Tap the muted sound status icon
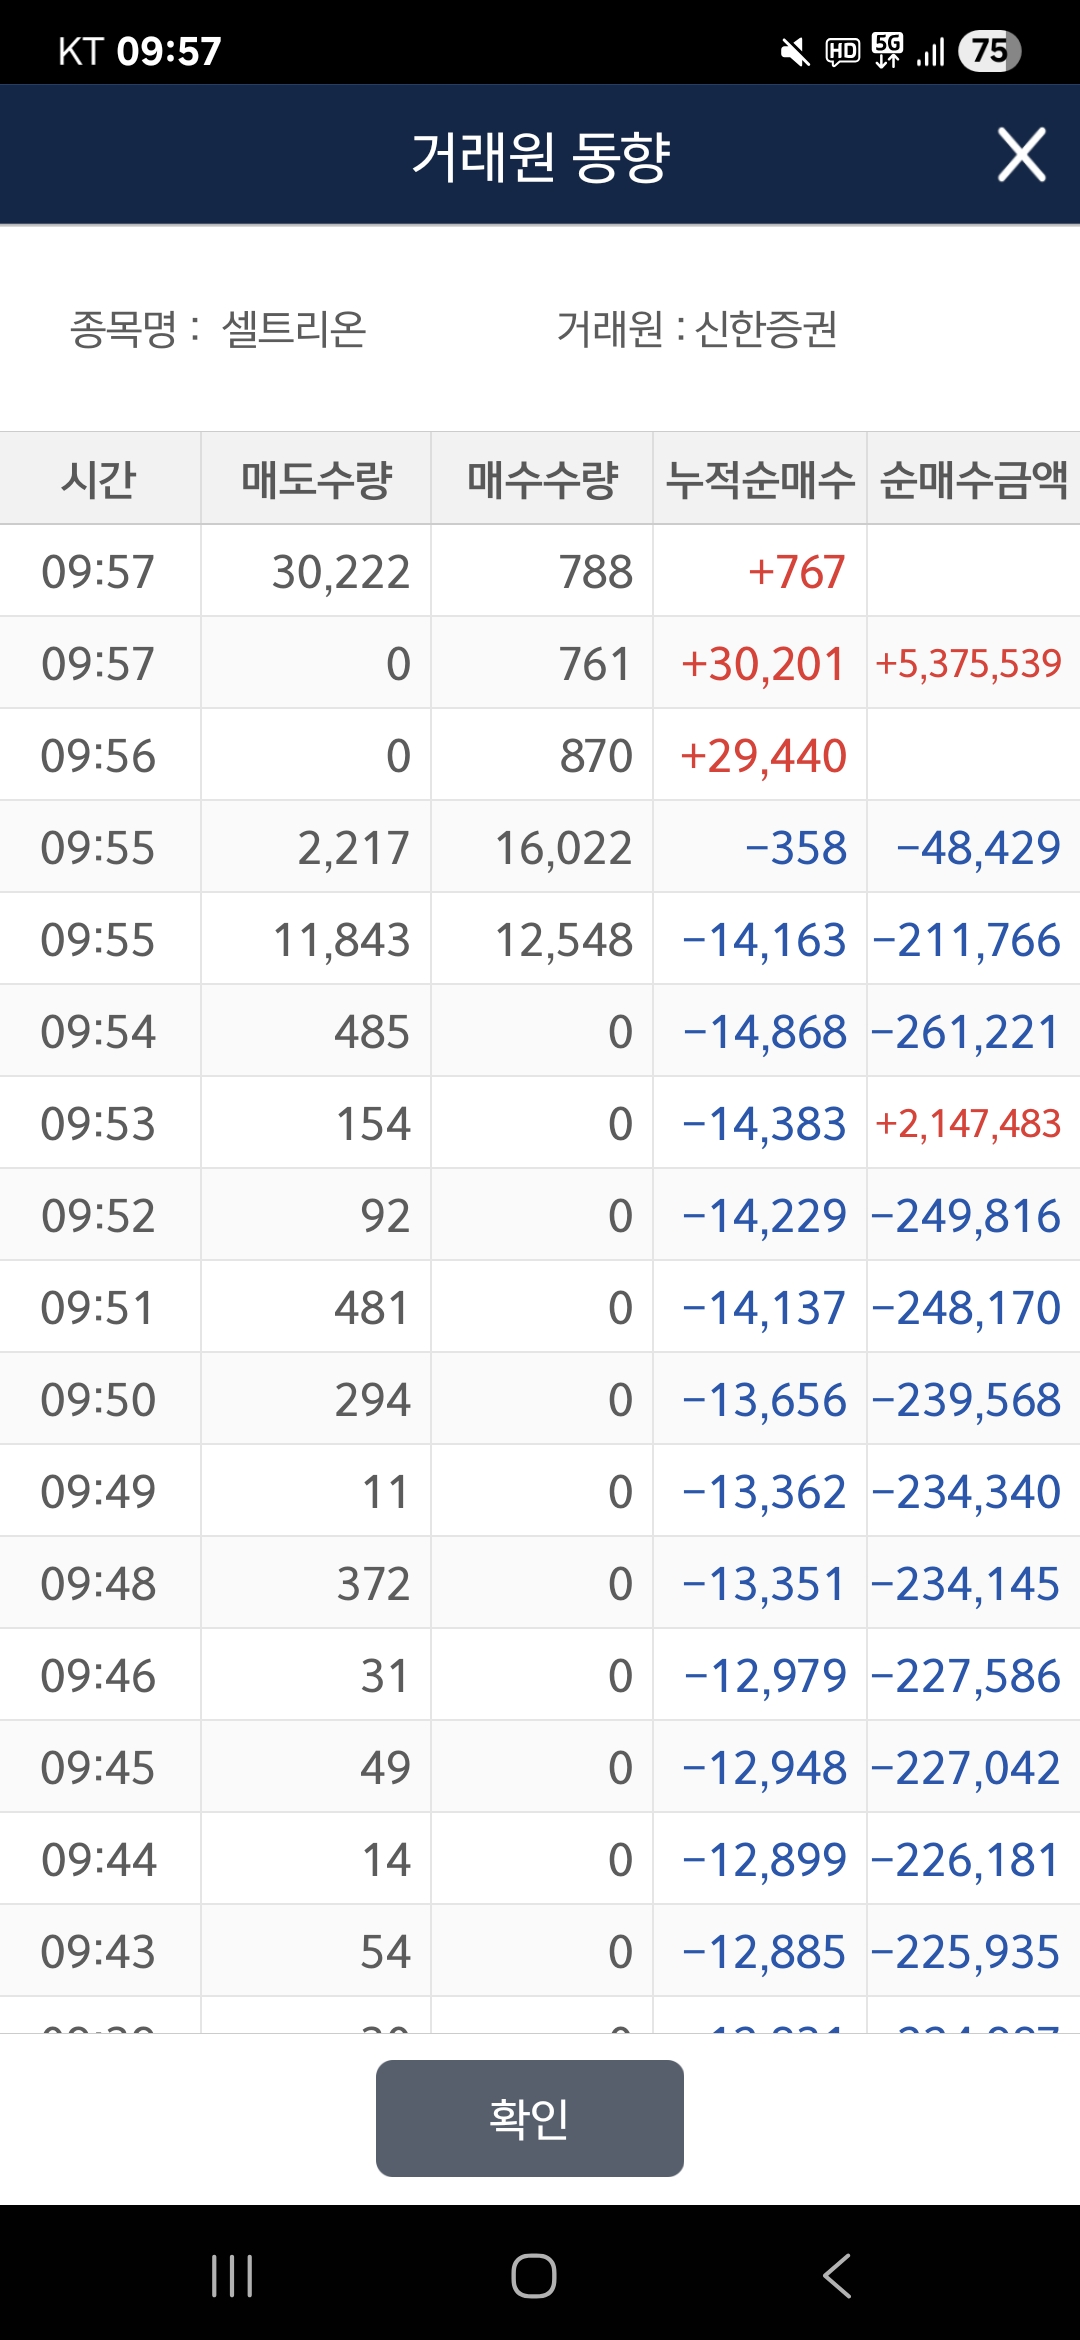 (x=795, y=52)
